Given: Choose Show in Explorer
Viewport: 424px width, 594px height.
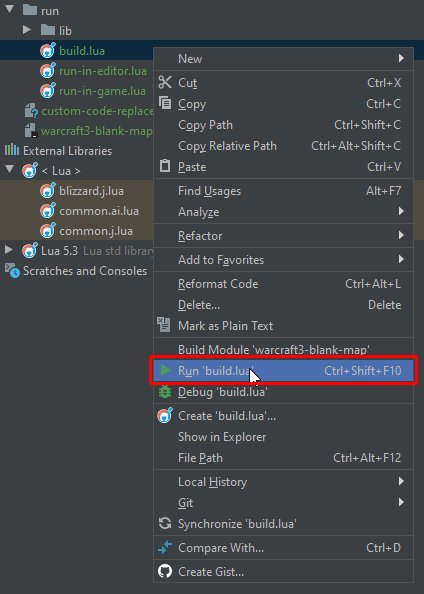Looking at the screenshot, I should click(283, 436).
